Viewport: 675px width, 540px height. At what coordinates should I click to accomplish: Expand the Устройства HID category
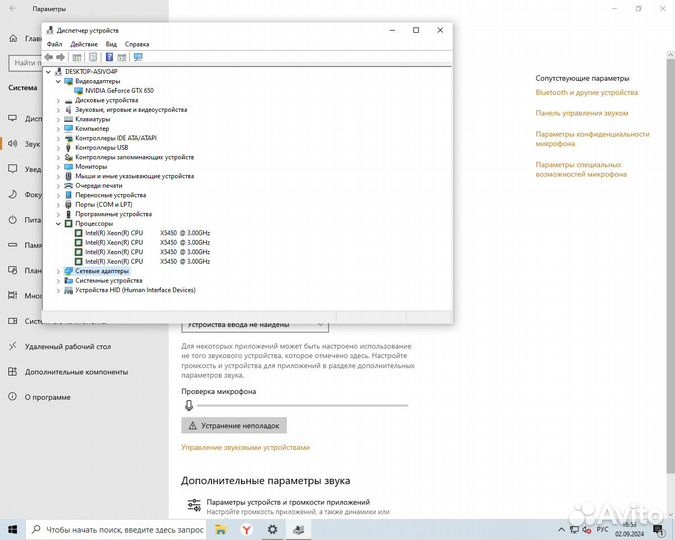click(58, 290)
